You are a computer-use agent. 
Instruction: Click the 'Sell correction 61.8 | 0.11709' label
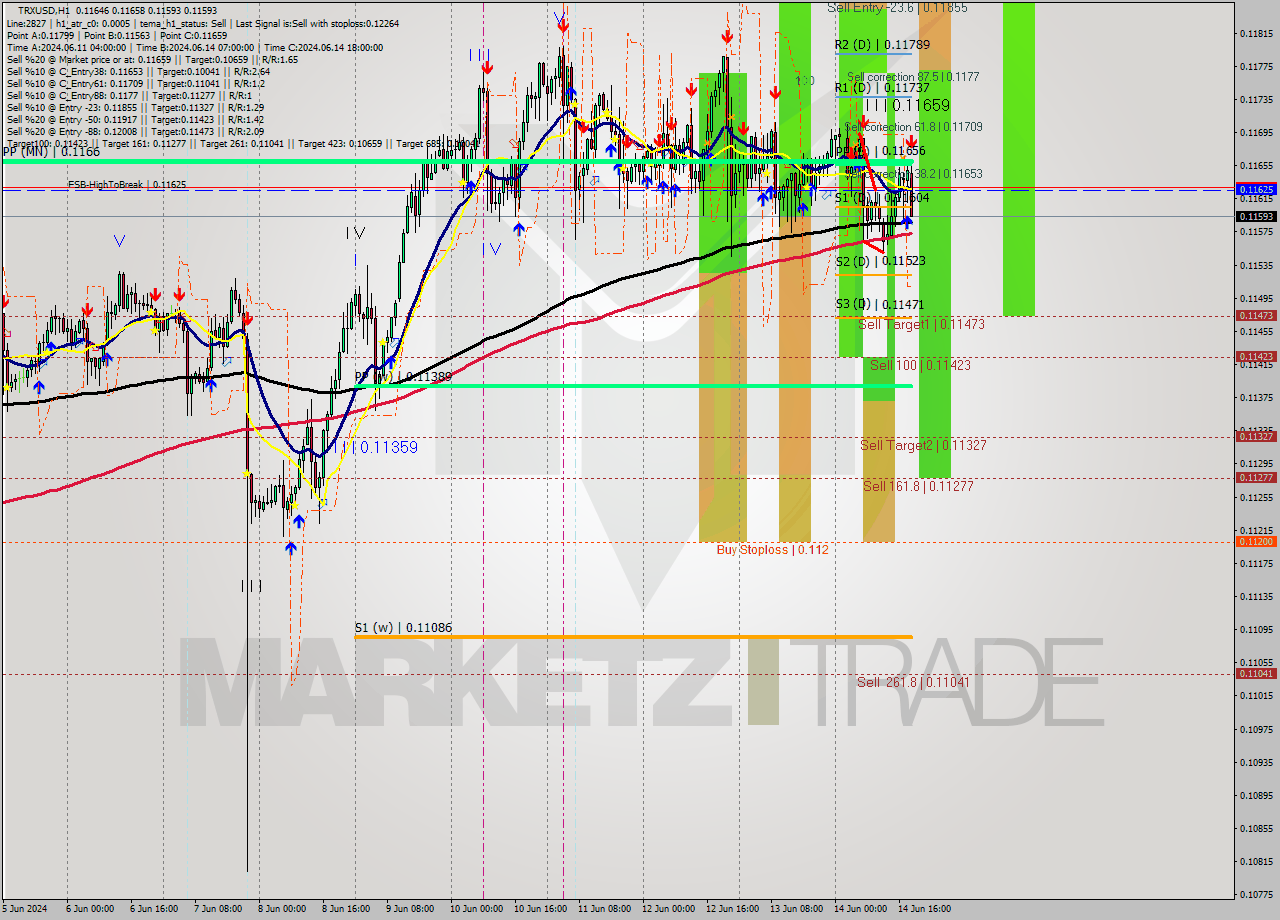coord(913,127)
